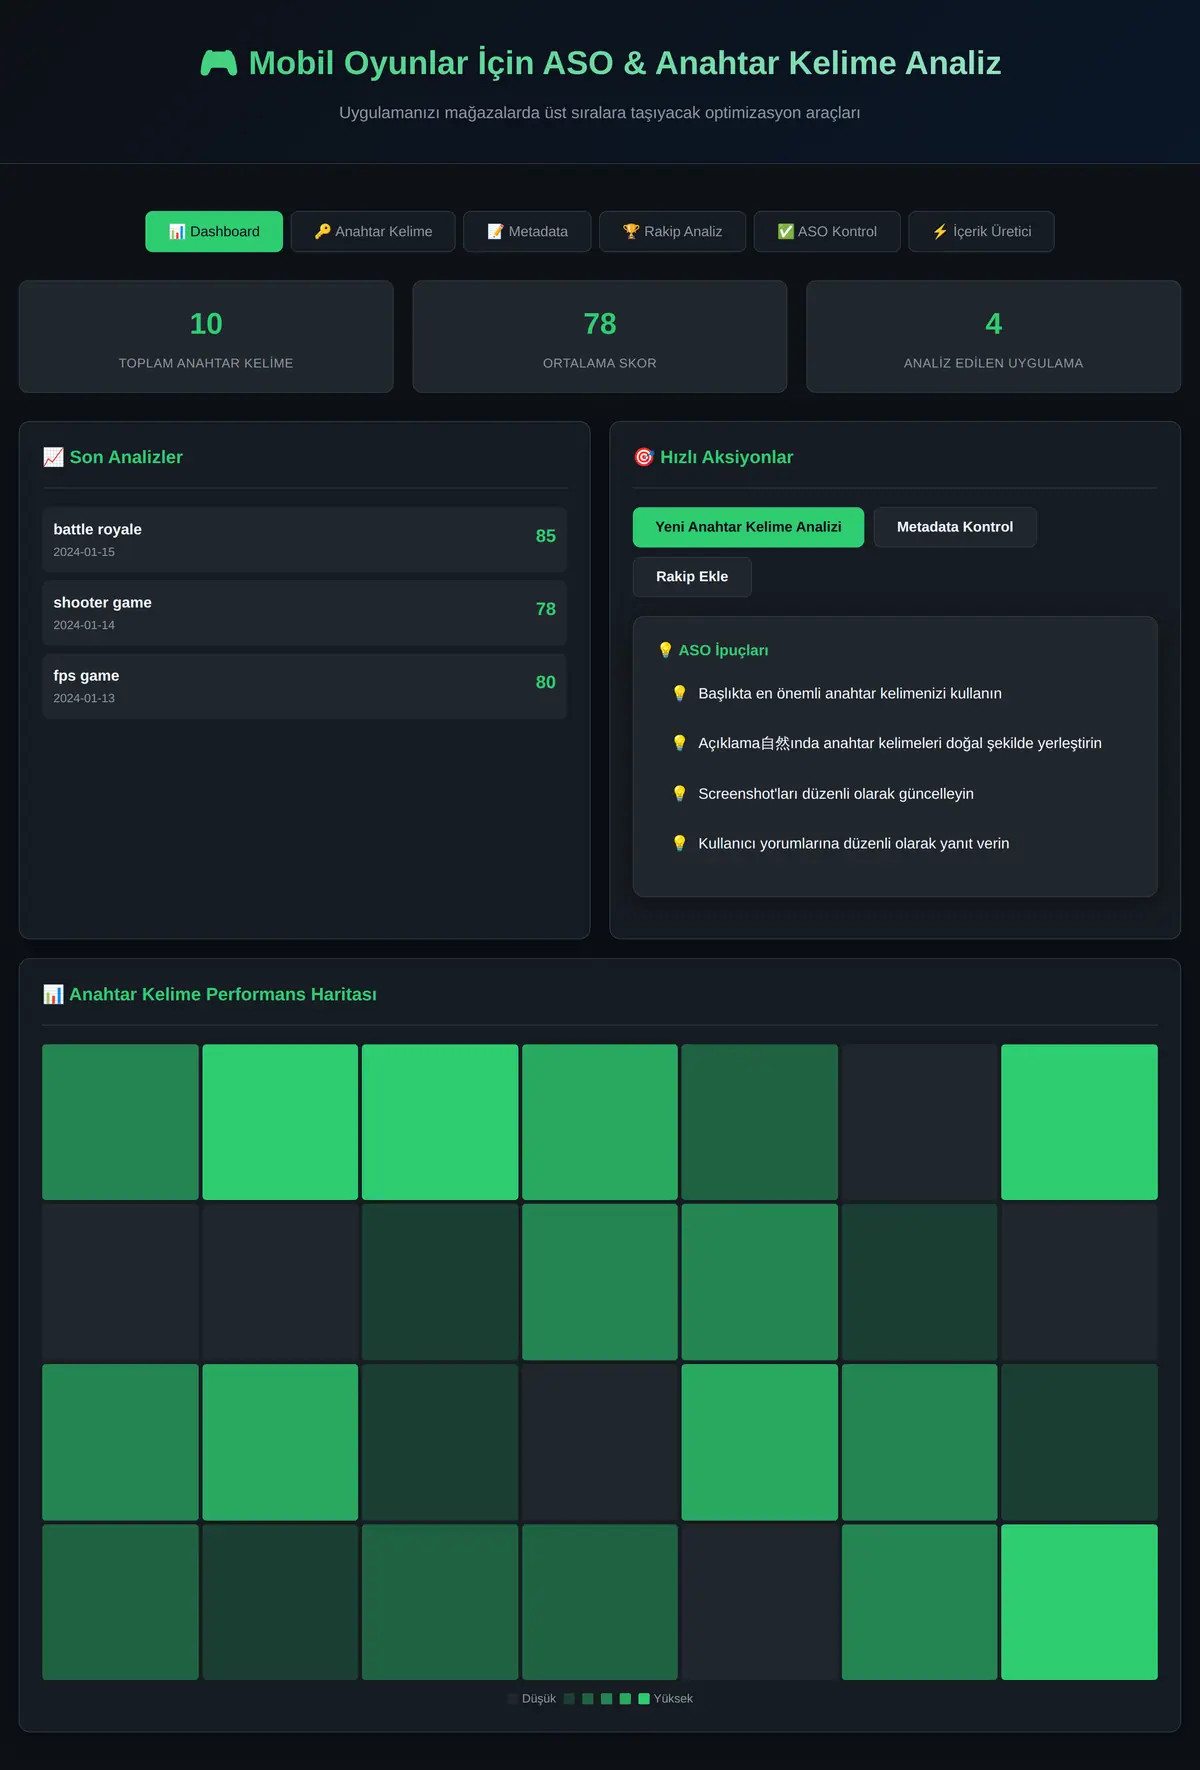1200x1770 pixels.
Task: Click the chart icon beside Son Analizler
Action: pos(53,457)
